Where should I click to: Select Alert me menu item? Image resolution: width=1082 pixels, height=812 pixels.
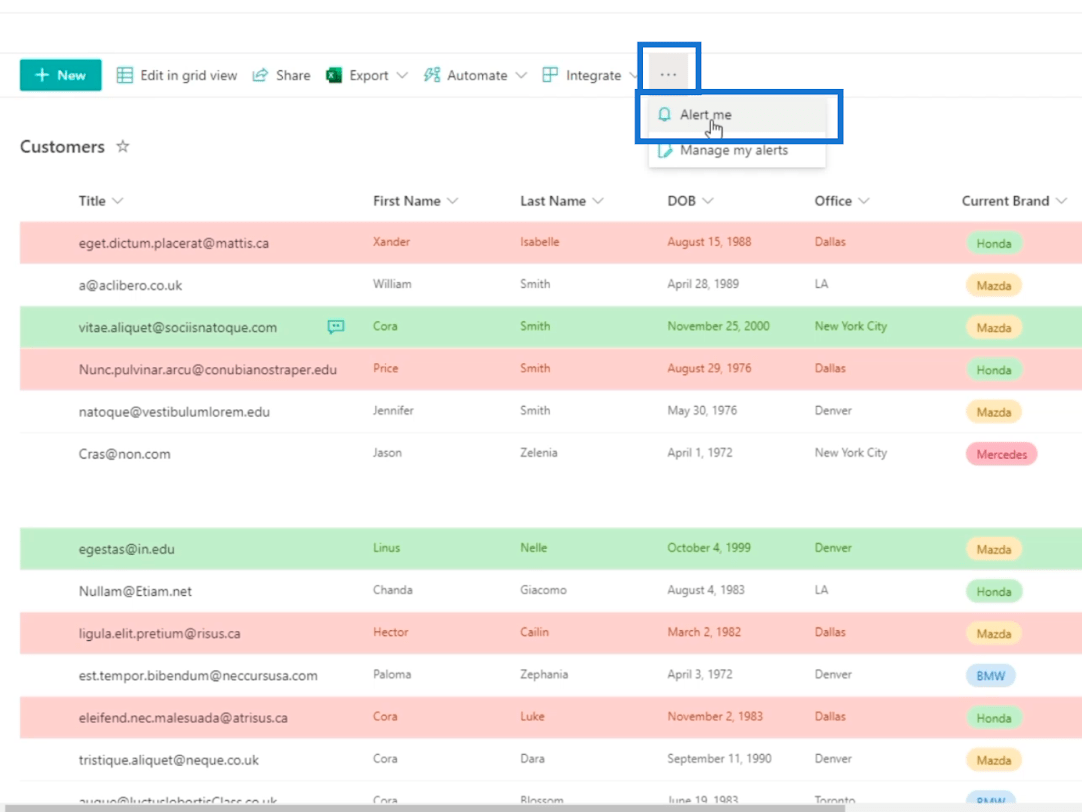point(737,115)
